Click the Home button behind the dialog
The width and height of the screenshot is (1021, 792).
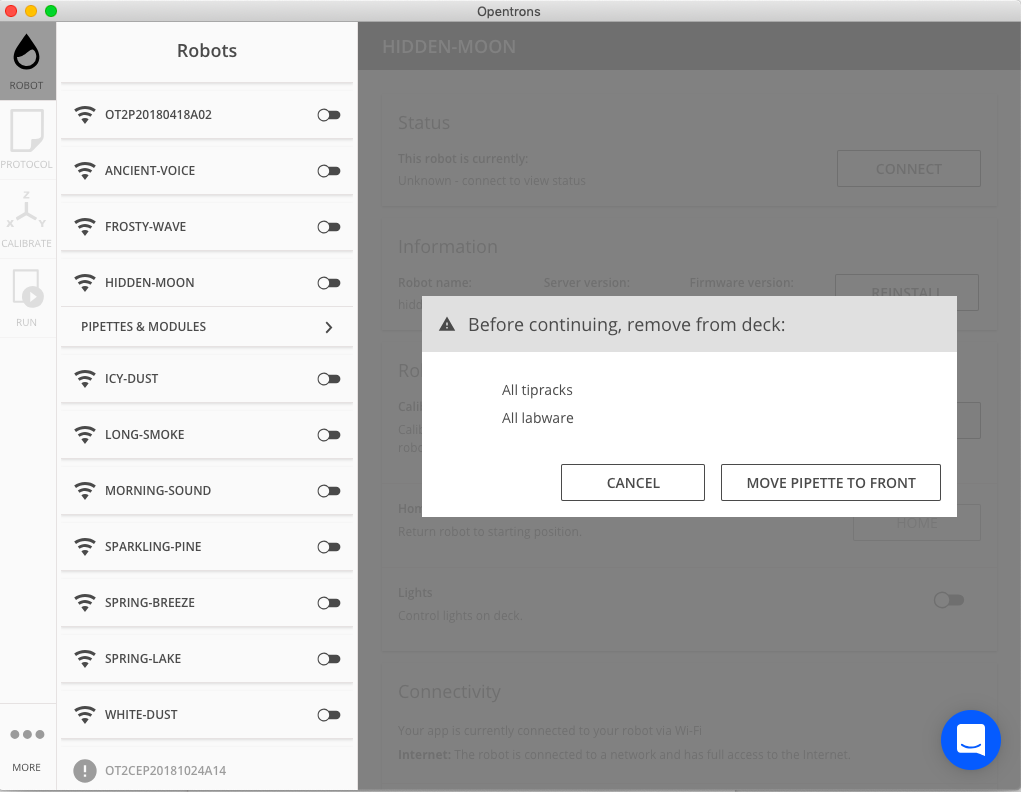pyautogui.click(x=917, y=522)
